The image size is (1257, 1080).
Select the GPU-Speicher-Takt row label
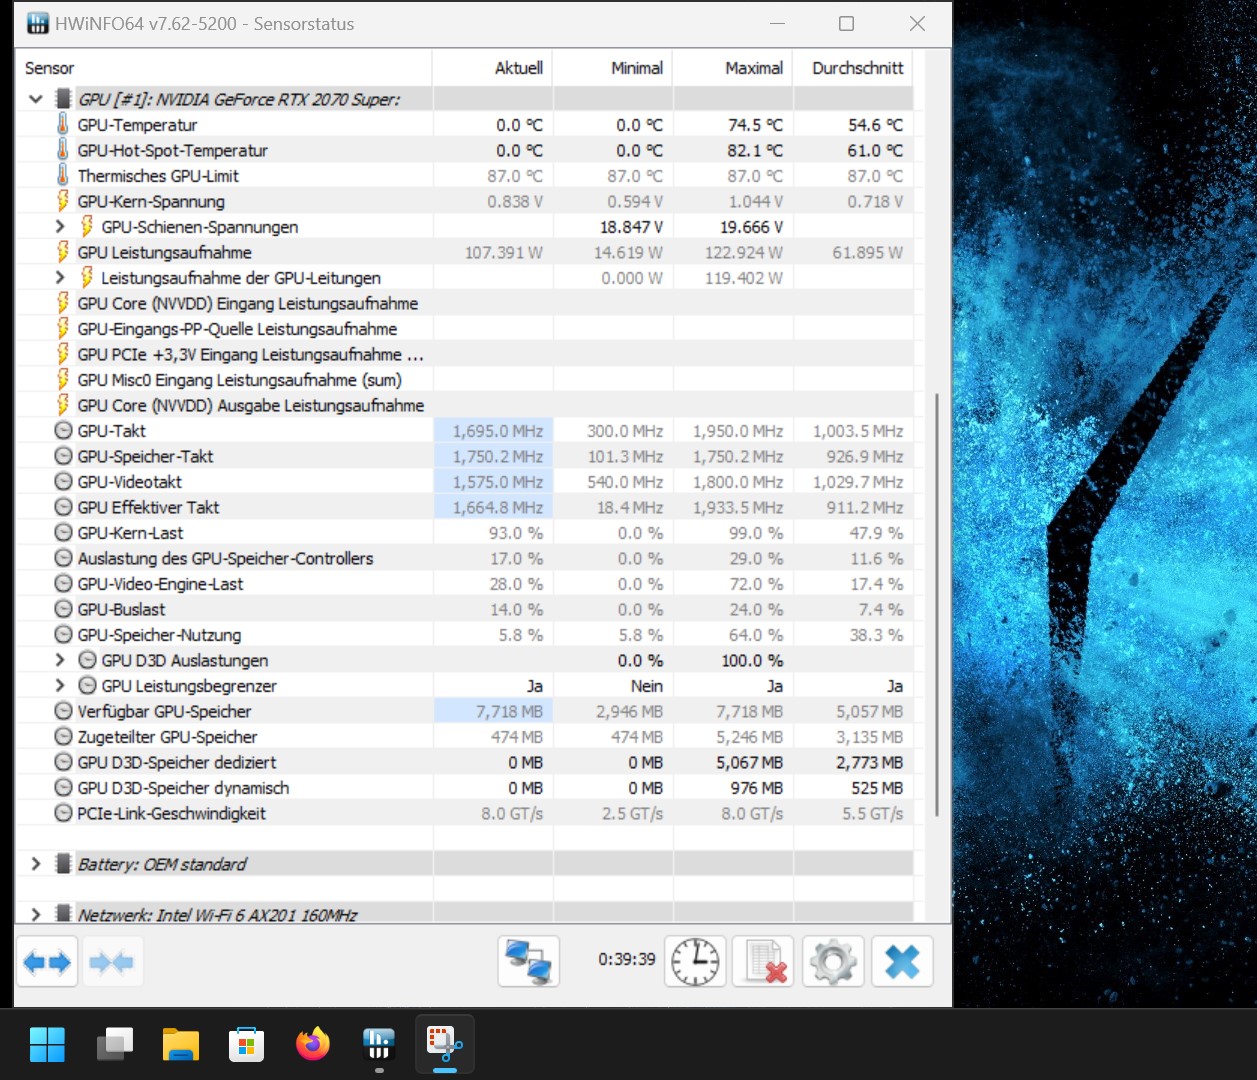pyautogui.click(x=145, y=456)
